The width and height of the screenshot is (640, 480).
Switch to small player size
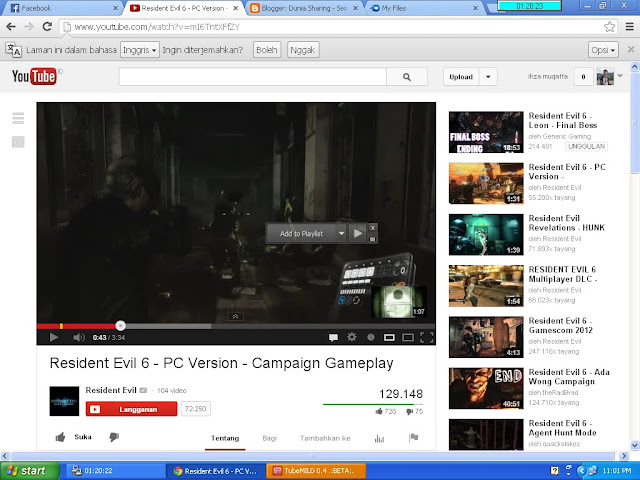tap(389, 337)
